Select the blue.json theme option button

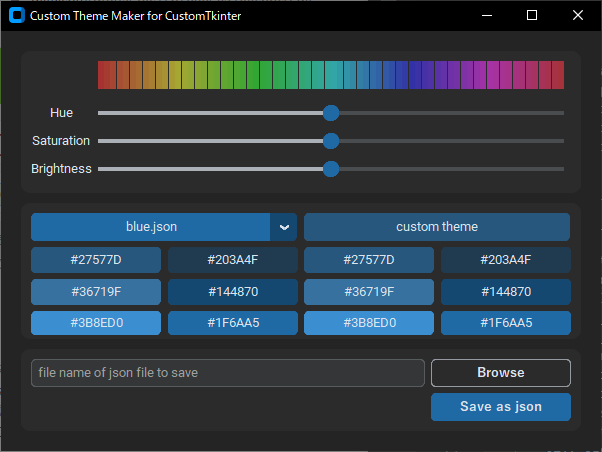click(x=151, y=227)
